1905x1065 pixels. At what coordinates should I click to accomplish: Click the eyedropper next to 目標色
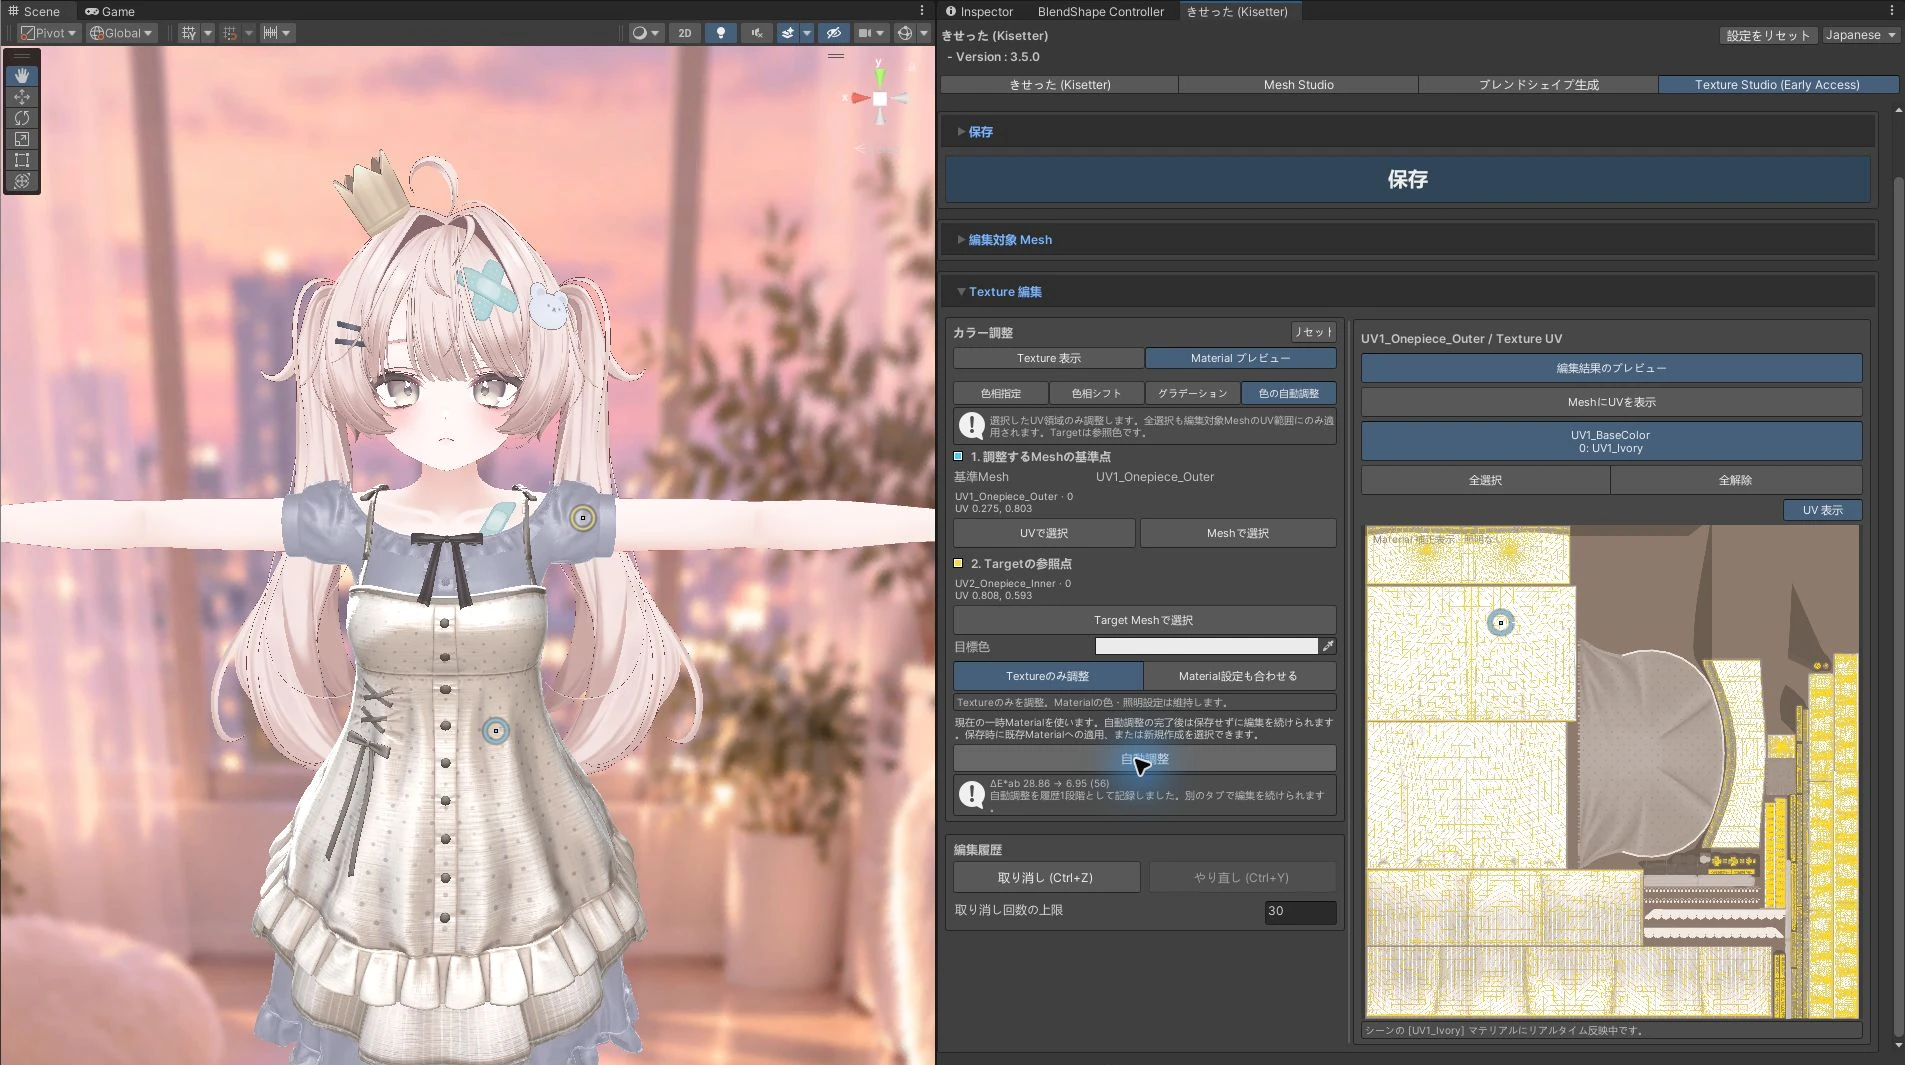[1328, 646]
